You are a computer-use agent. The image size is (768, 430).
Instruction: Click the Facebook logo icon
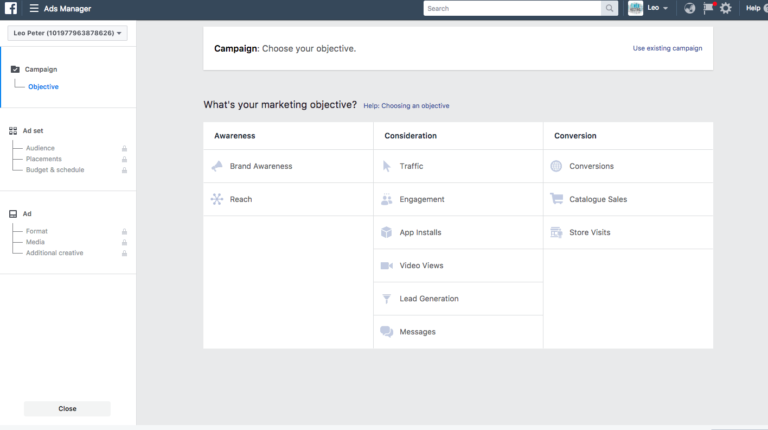(11, 8)
